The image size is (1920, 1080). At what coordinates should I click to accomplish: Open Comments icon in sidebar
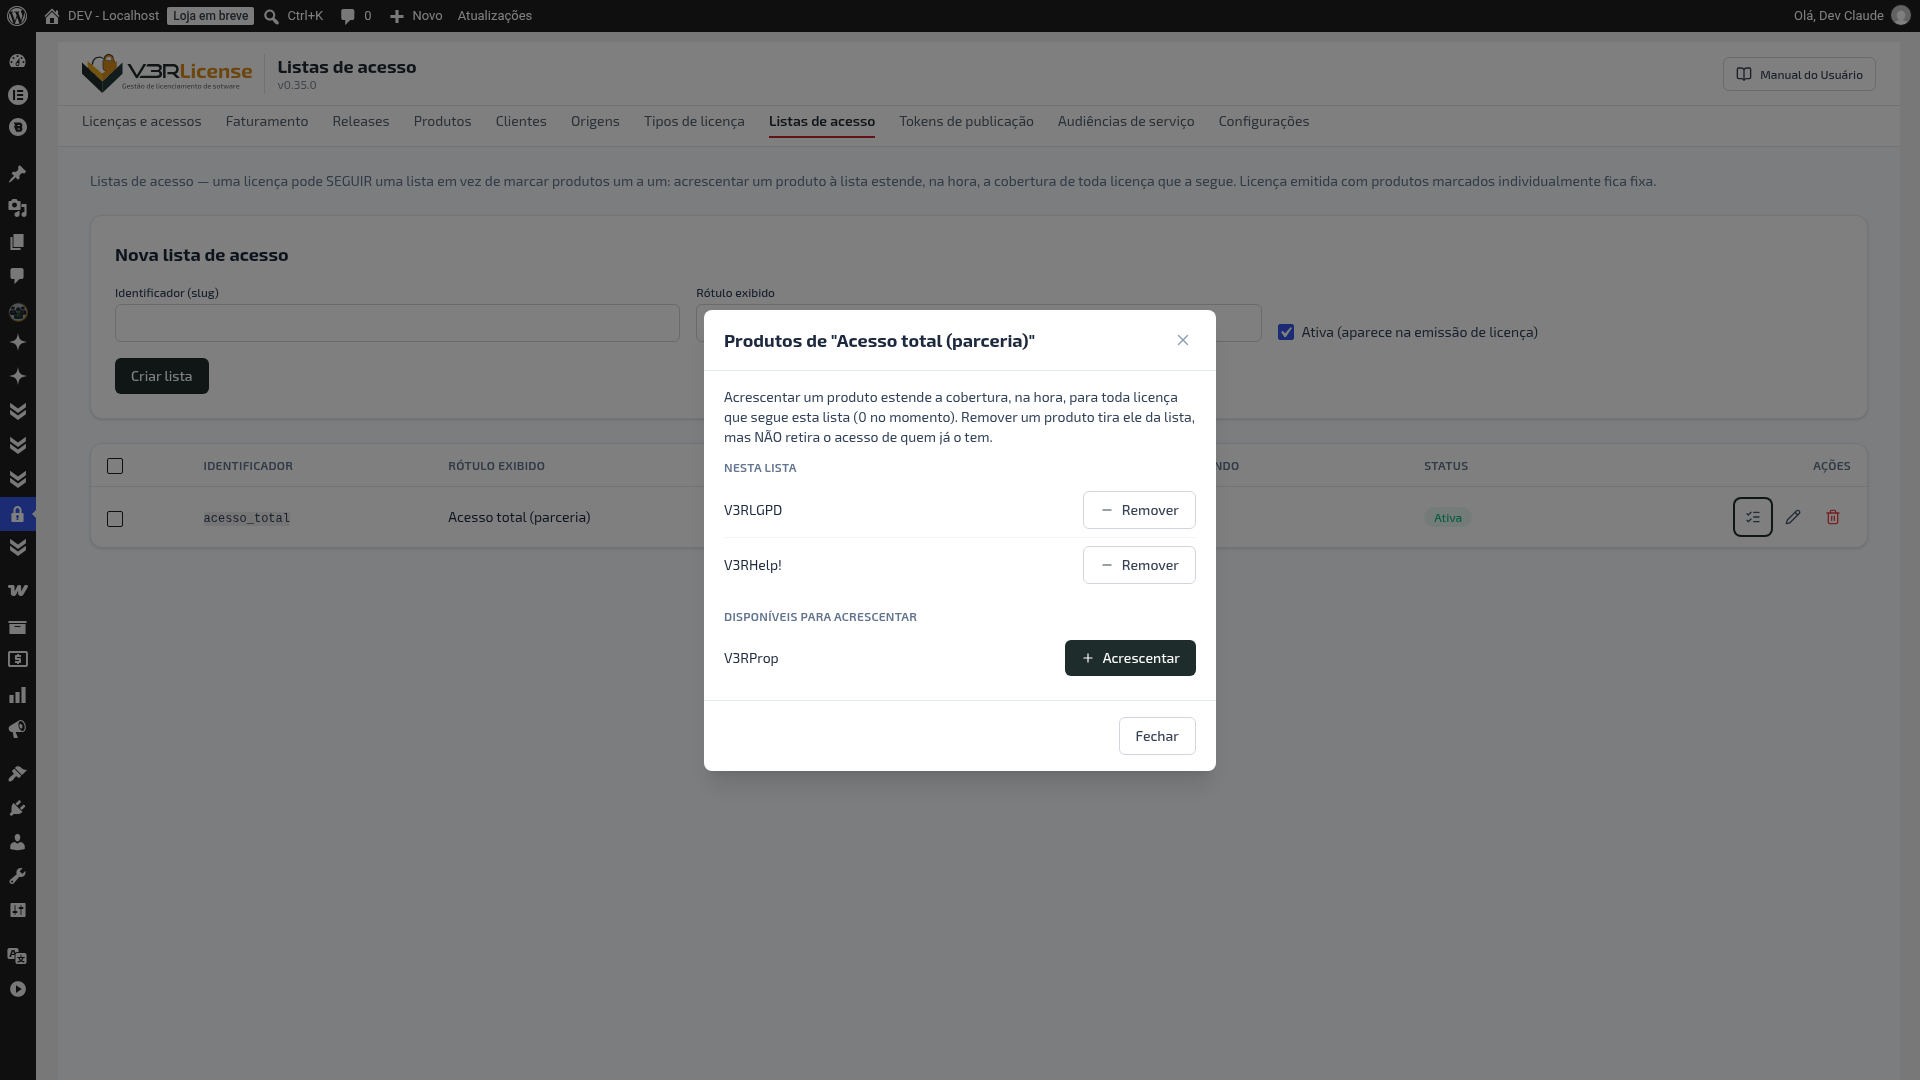pos(17,276)
